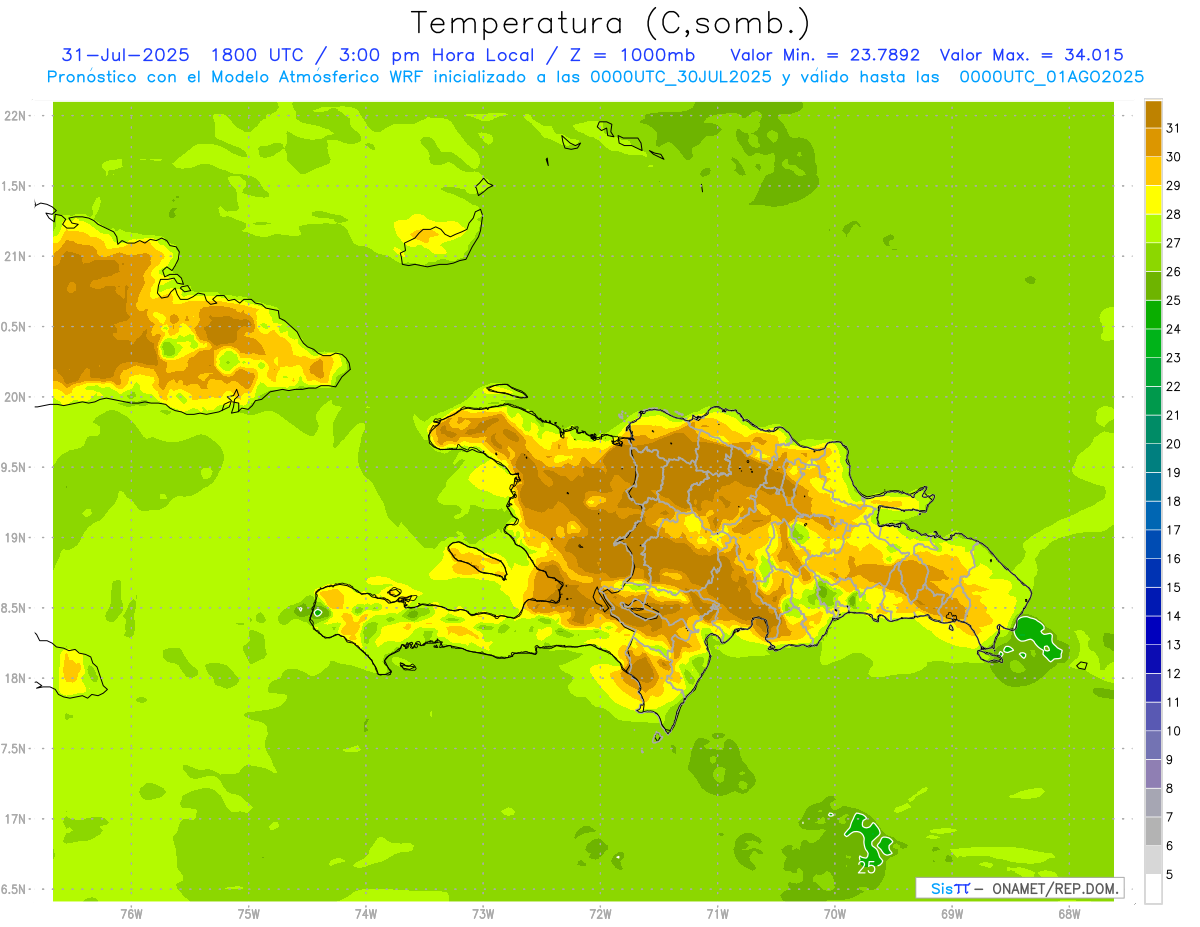Screen dimensions: 1200x927
Task: Click the "75W" longitude label
Action: 249,913
